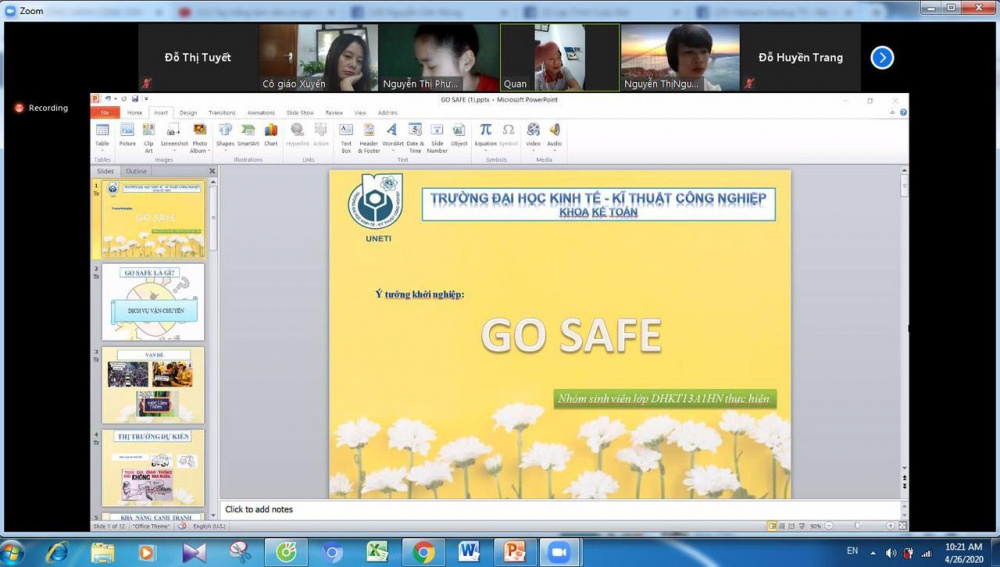Click the 90% zoom level
Screen dimensions: 1000x567
[816, 526]
